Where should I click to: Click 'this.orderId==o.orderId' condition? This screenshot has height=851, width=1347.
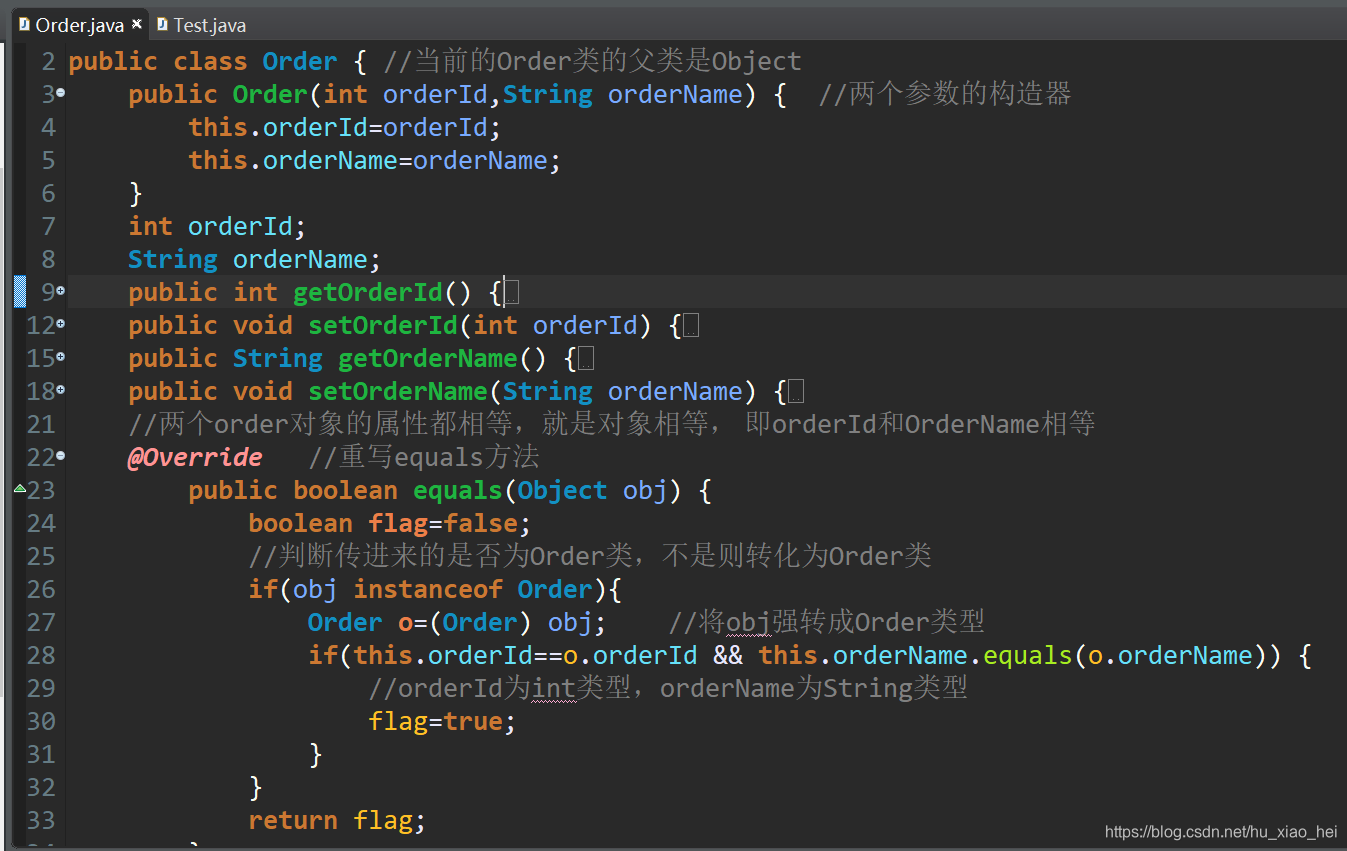525,655
